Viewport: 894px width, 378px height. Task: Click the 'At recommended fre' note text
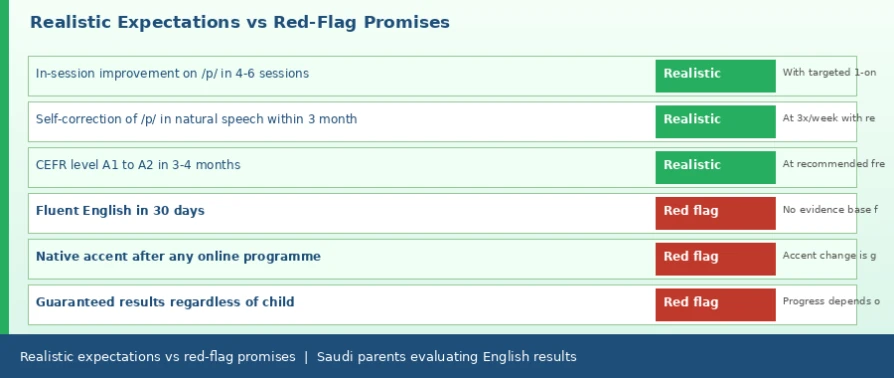(834, 164)
